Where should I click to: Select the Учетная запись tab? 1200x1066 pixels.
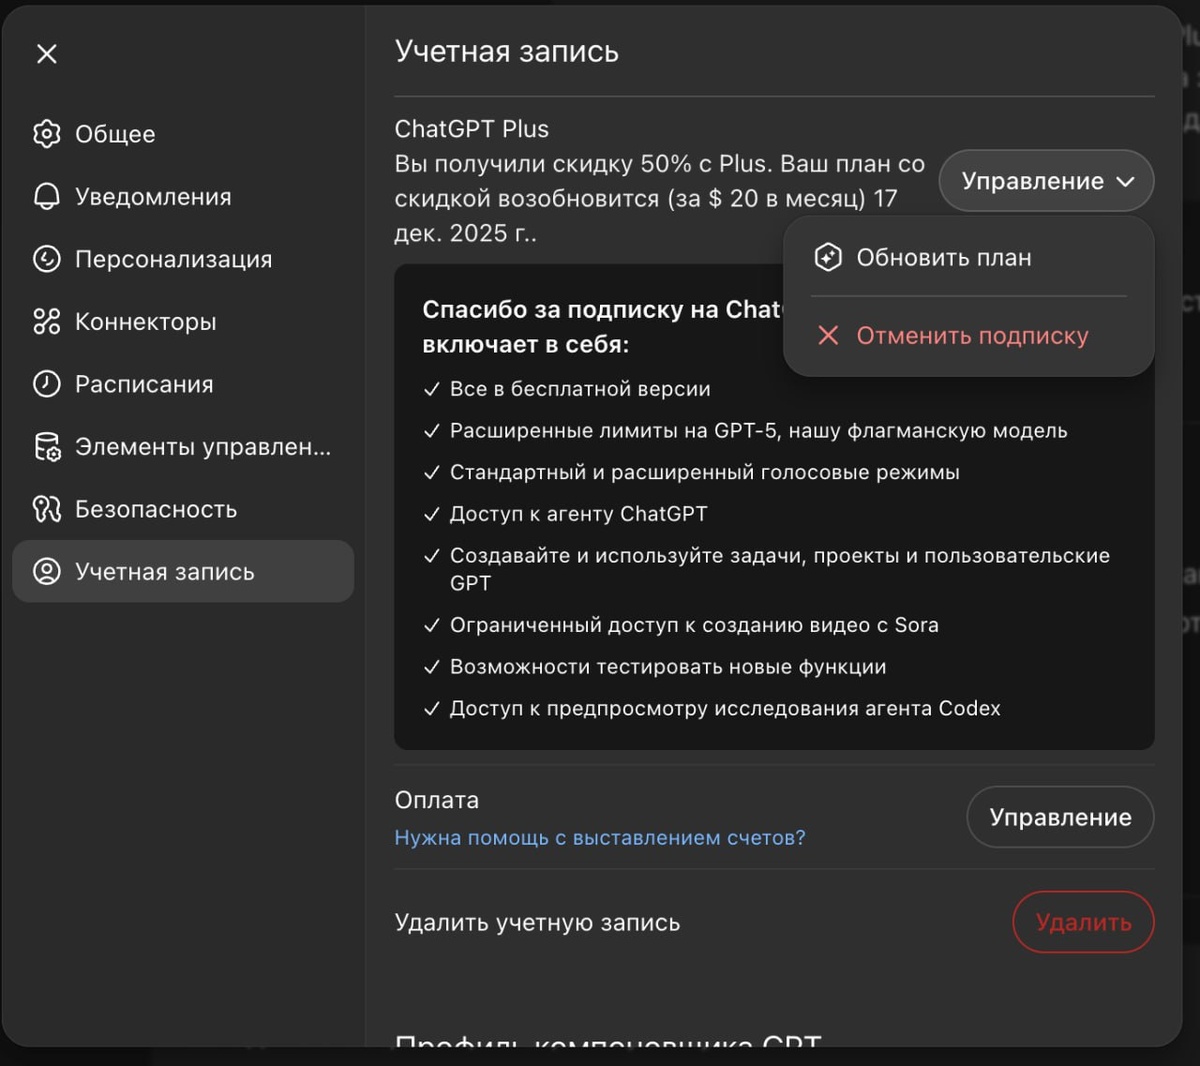pyautogui.click(x=183, y=572)
